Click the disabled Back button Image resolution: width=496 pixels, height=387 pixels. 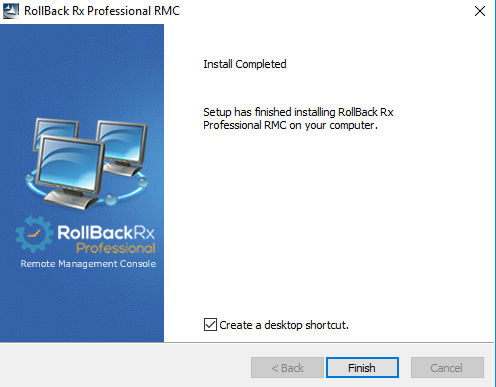pyautogui.click(x=287, y=368)
